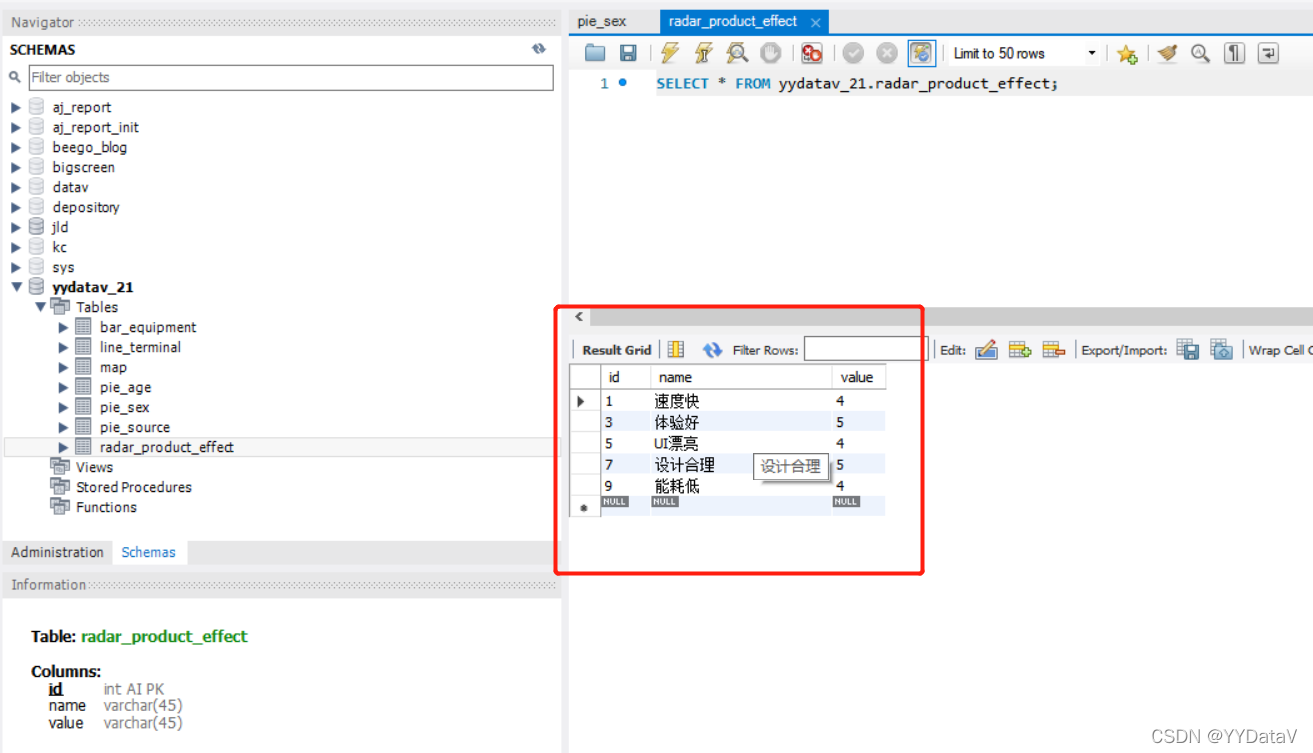Image resolution: width=1313 pixels, height=753 pixels.
Task: Delete the selected row via the grid icon
Action: [x=1053, y=348]
